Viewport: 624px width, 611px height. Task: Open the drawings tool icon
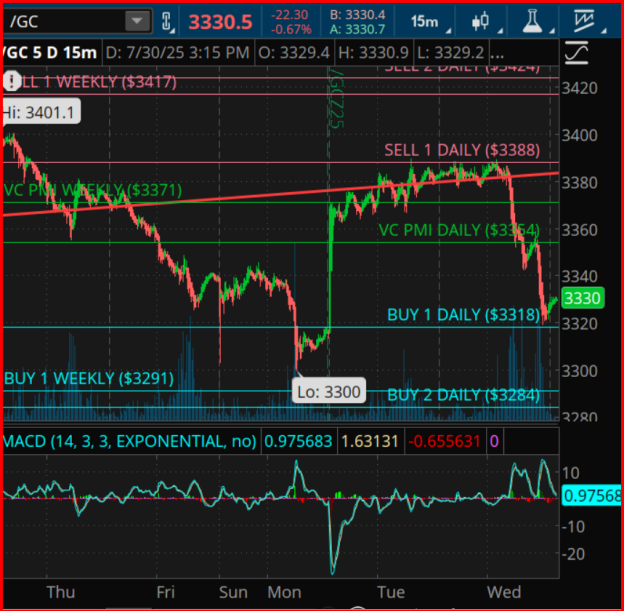pos(585,21)
